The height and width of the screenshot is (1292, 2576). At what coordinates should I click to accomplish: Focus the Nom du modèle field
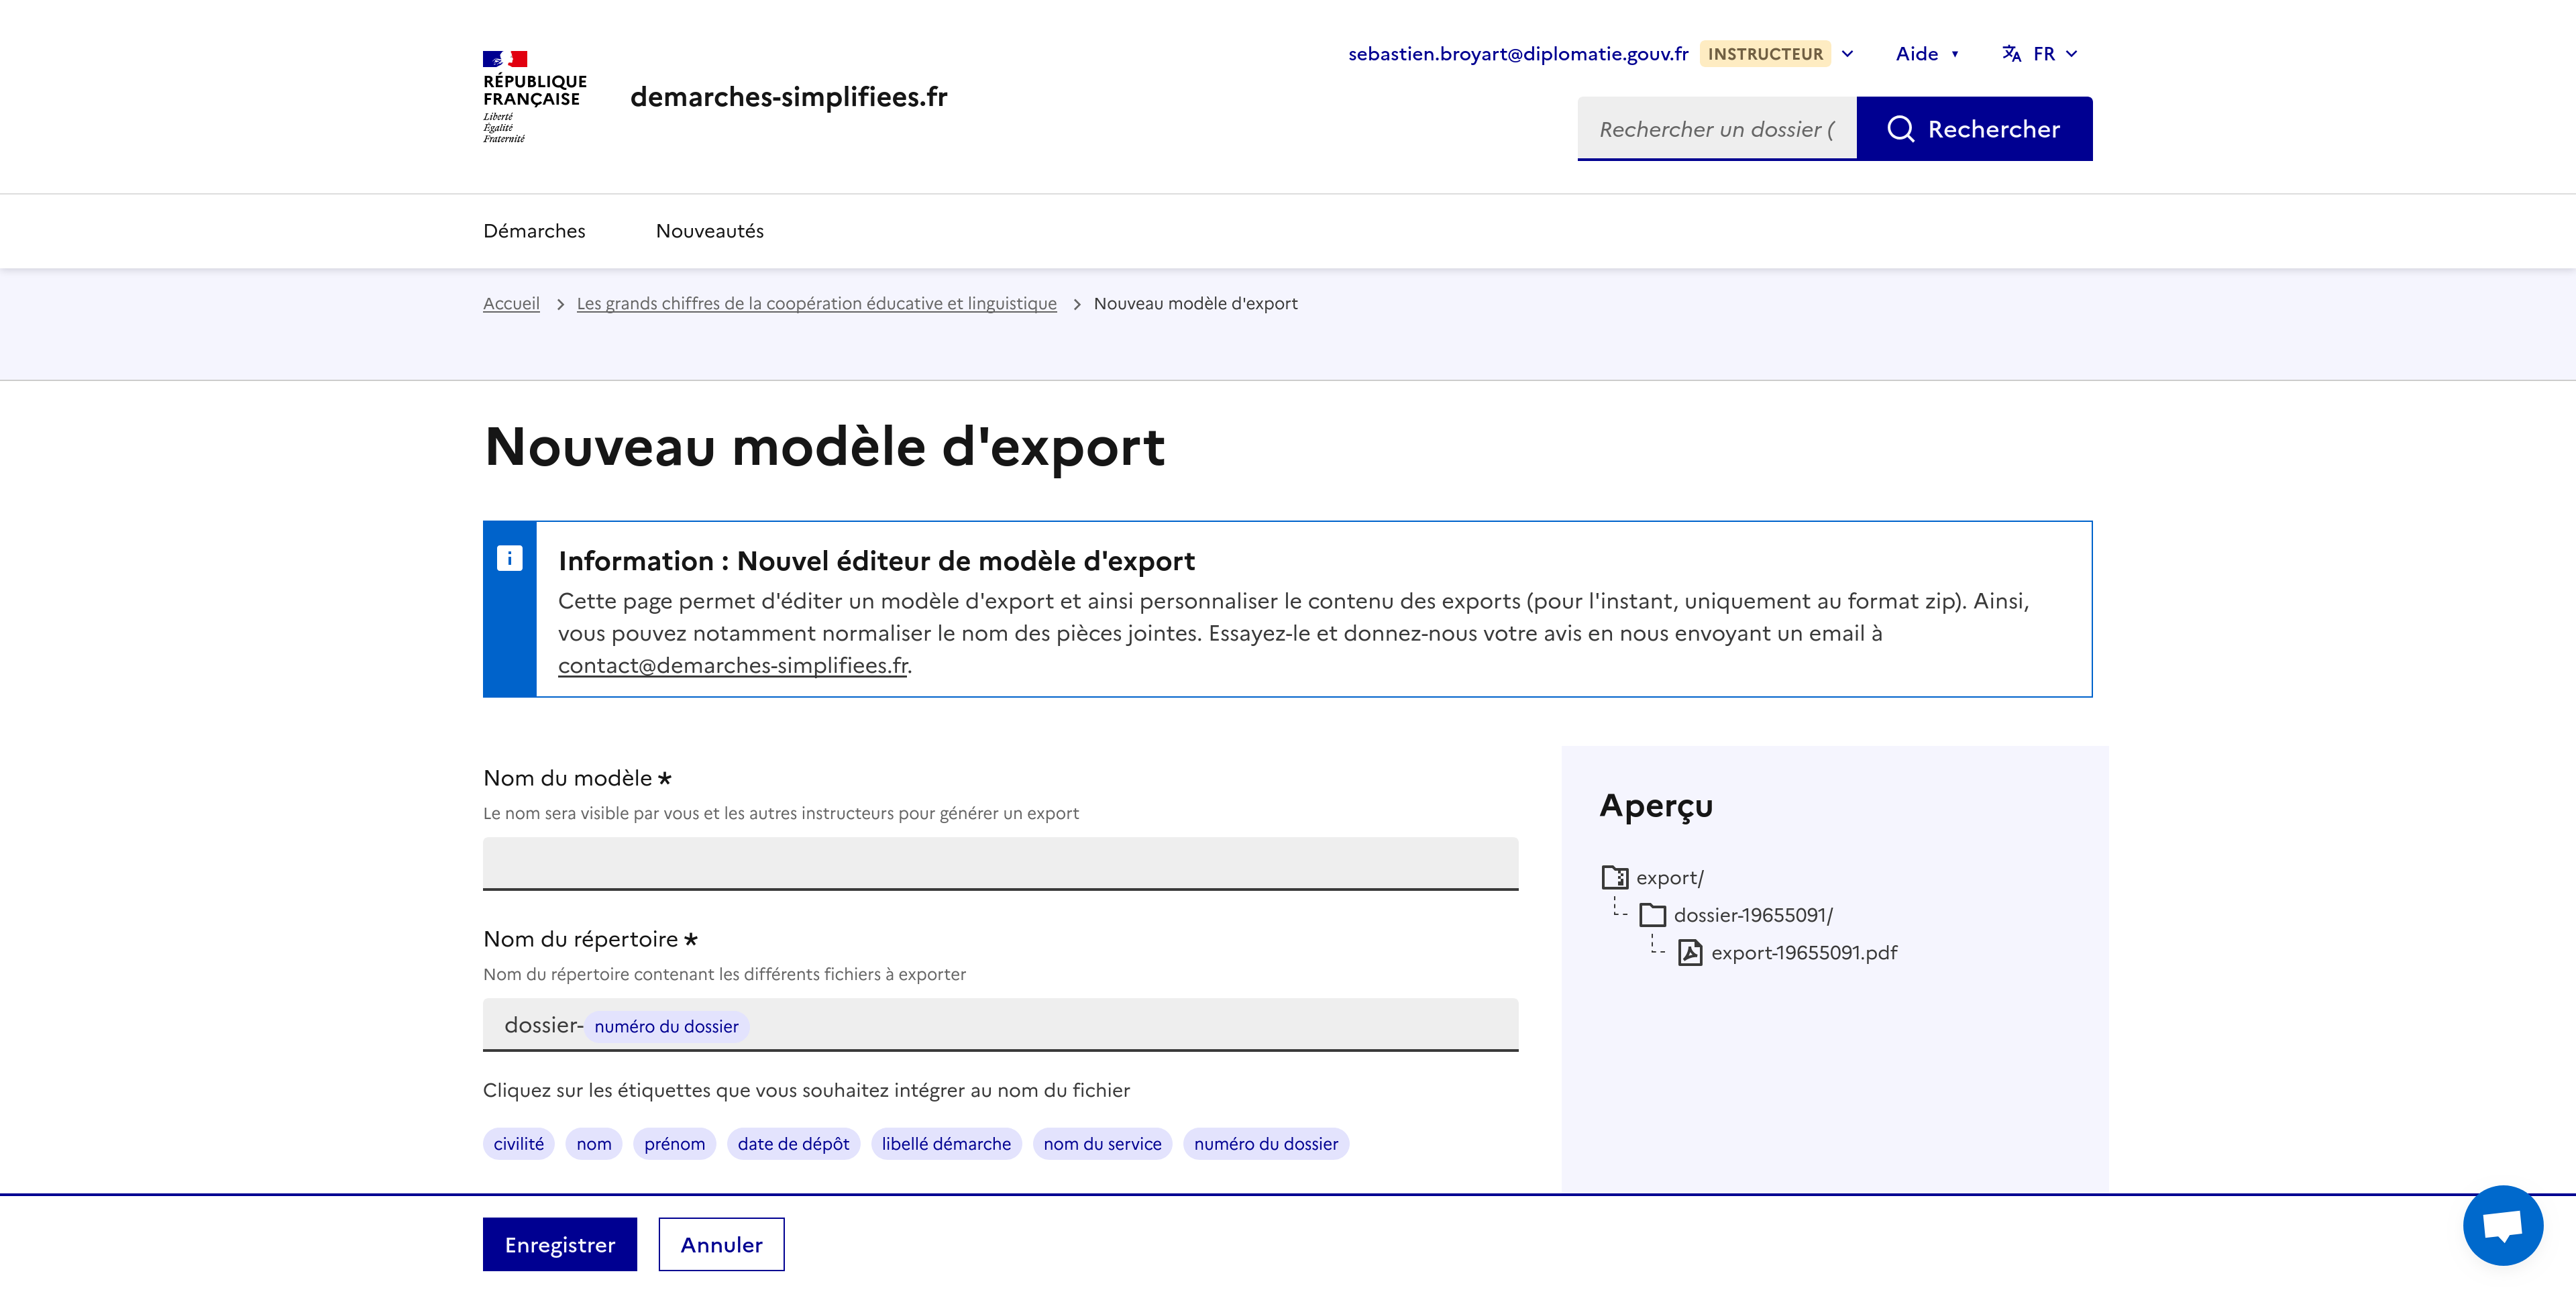(x=1000, y=863)
